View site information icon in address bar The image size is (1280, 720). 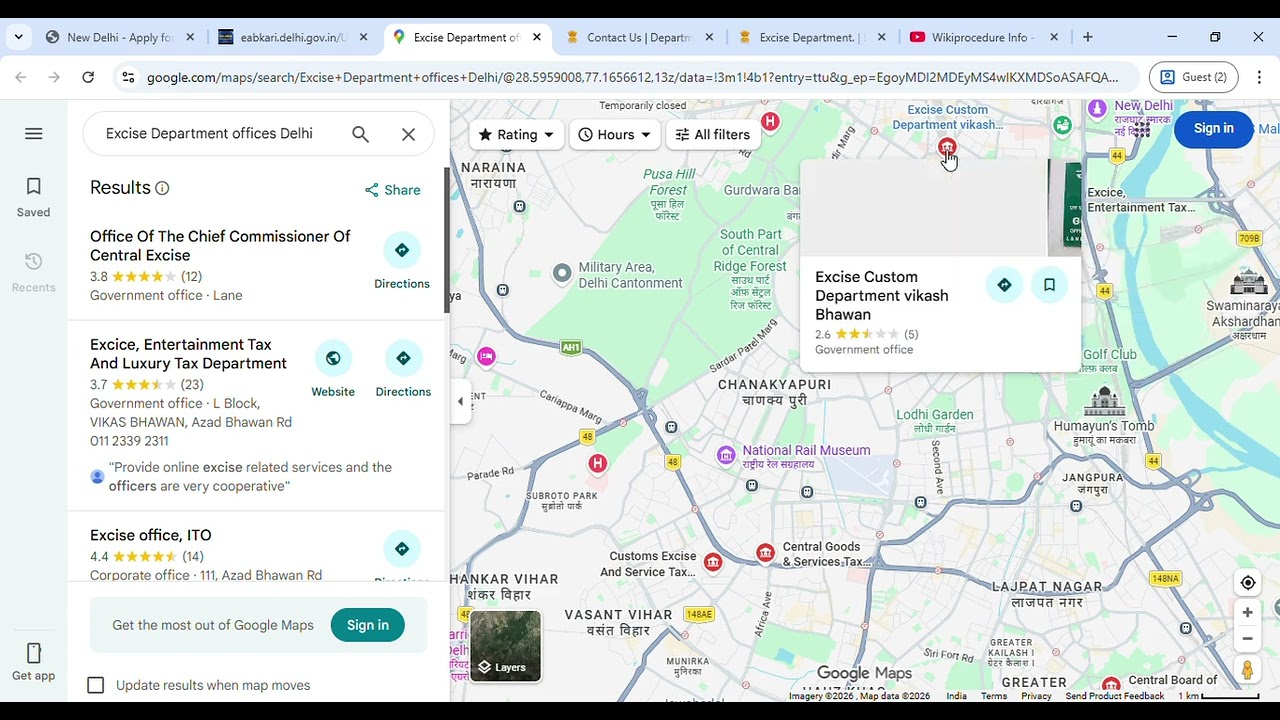127,77
